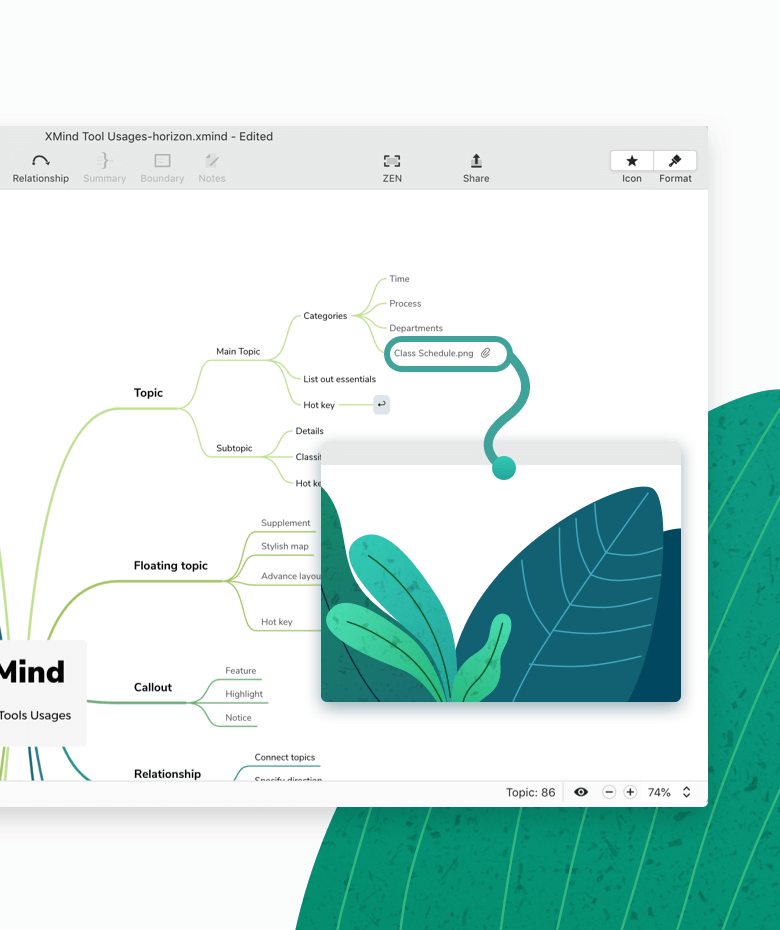Viewport: 780px width, 930px height.
Task: Select the Callout branch node
Action: click(153, 687)
